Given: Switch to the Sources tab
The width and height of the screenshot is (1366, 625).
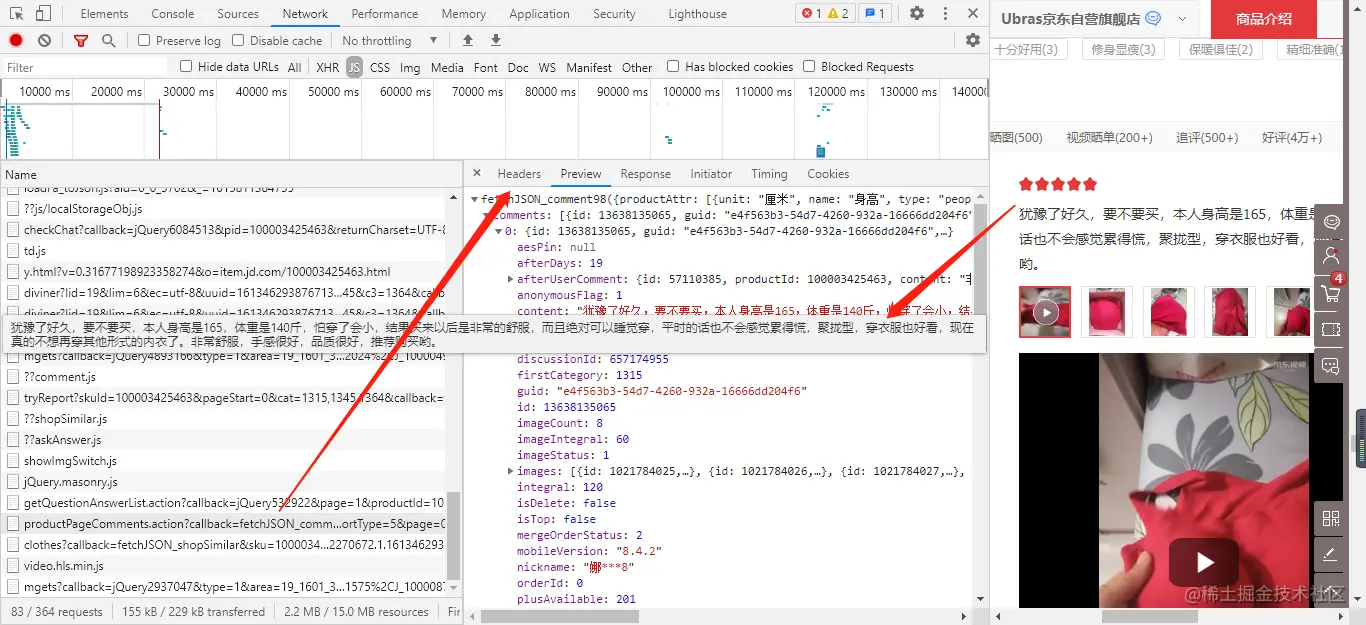Looking at the screenshot, I should [x=238, y=13].
